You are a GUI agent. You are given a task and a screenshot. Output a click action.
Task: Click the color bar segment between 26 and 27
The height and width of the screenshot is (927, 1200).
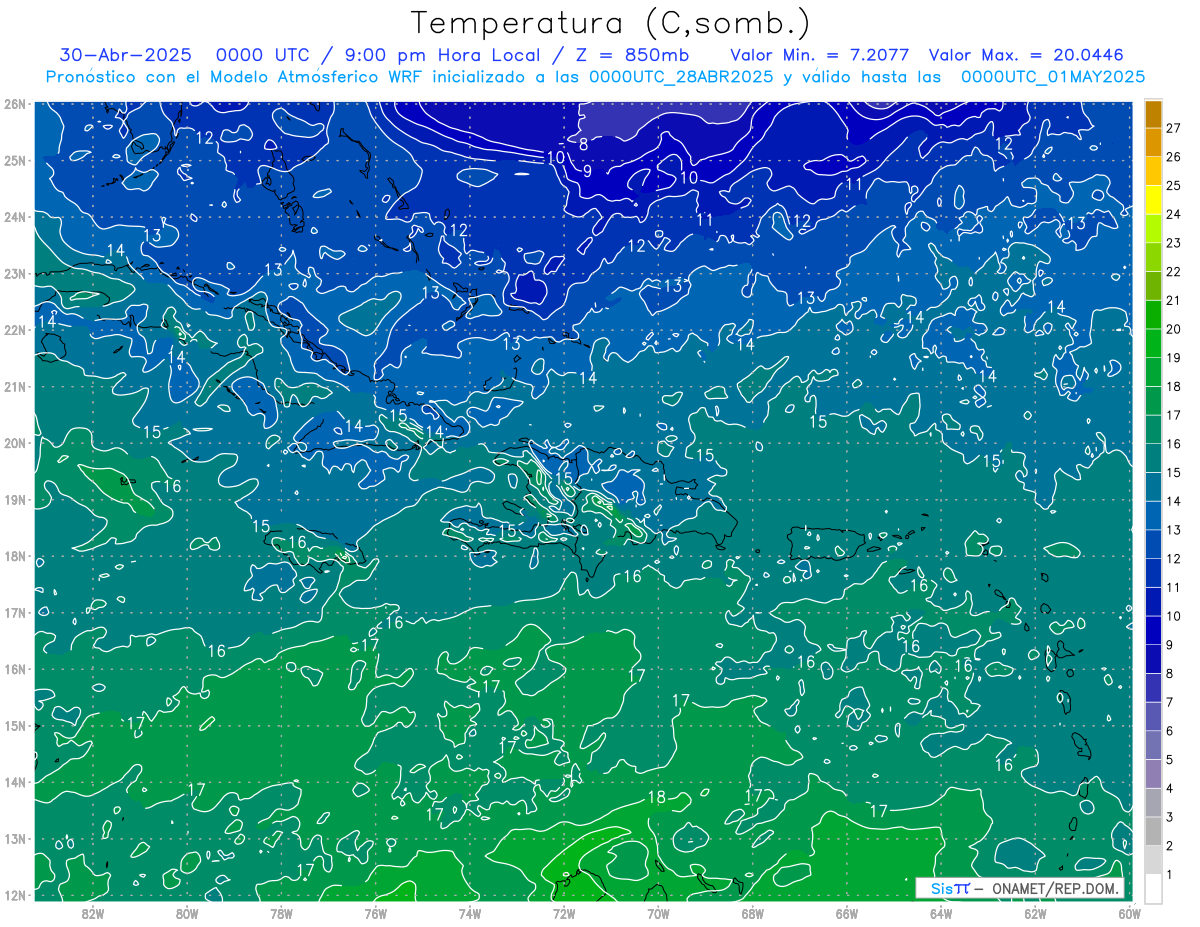(1153, 143)
